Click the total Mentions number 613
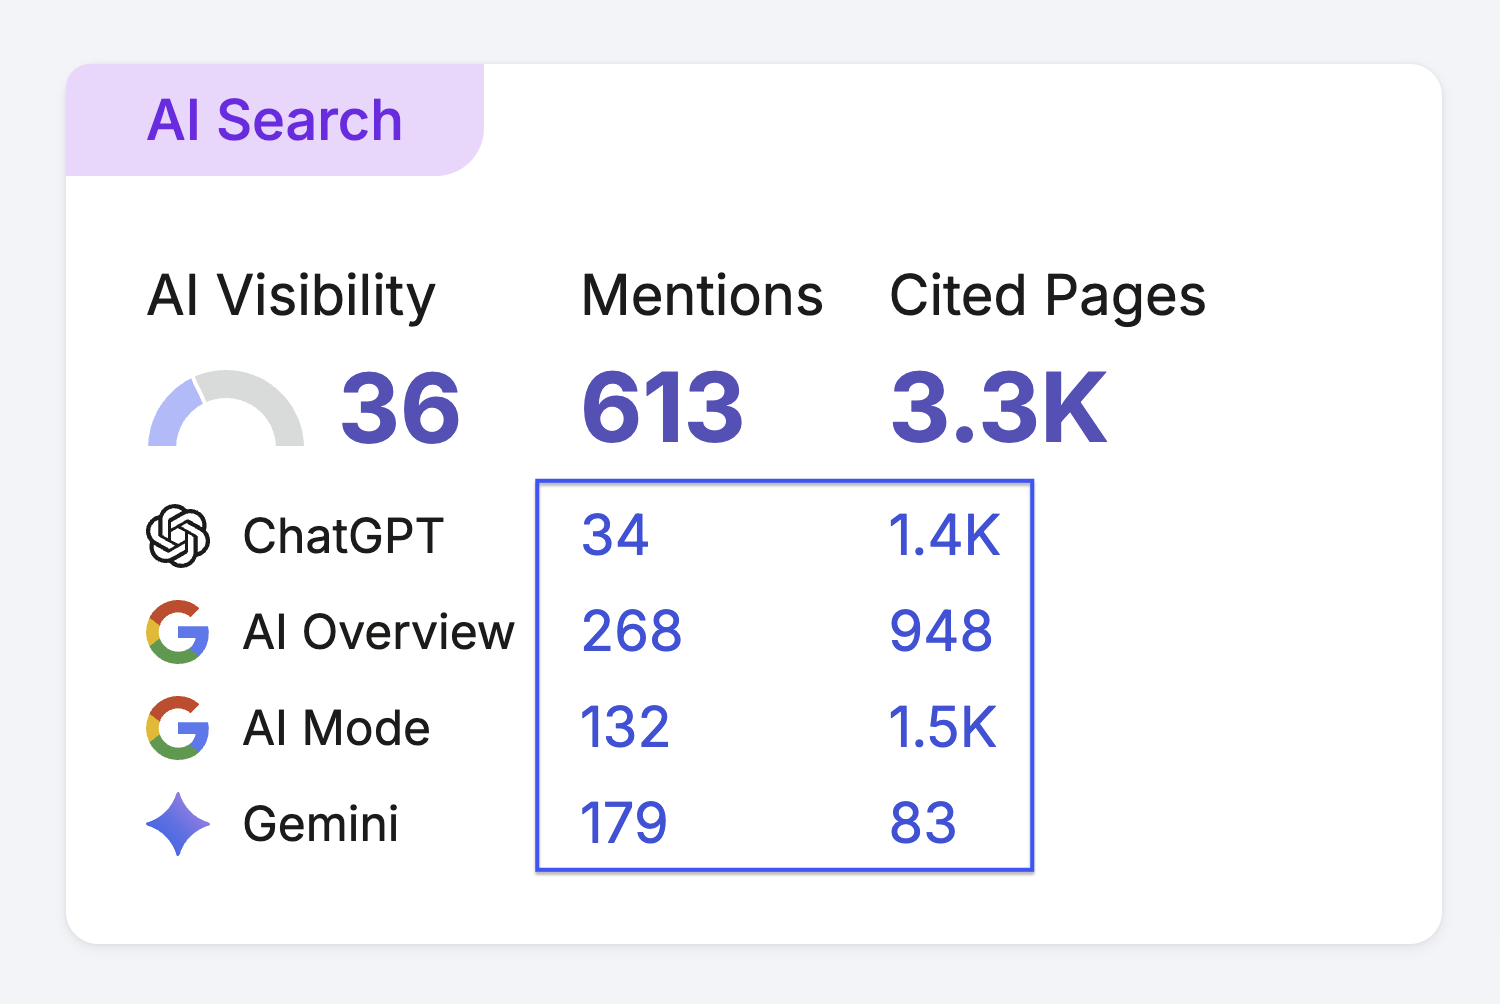This screenshot has height=1004, width=1500. pos(663,408)
